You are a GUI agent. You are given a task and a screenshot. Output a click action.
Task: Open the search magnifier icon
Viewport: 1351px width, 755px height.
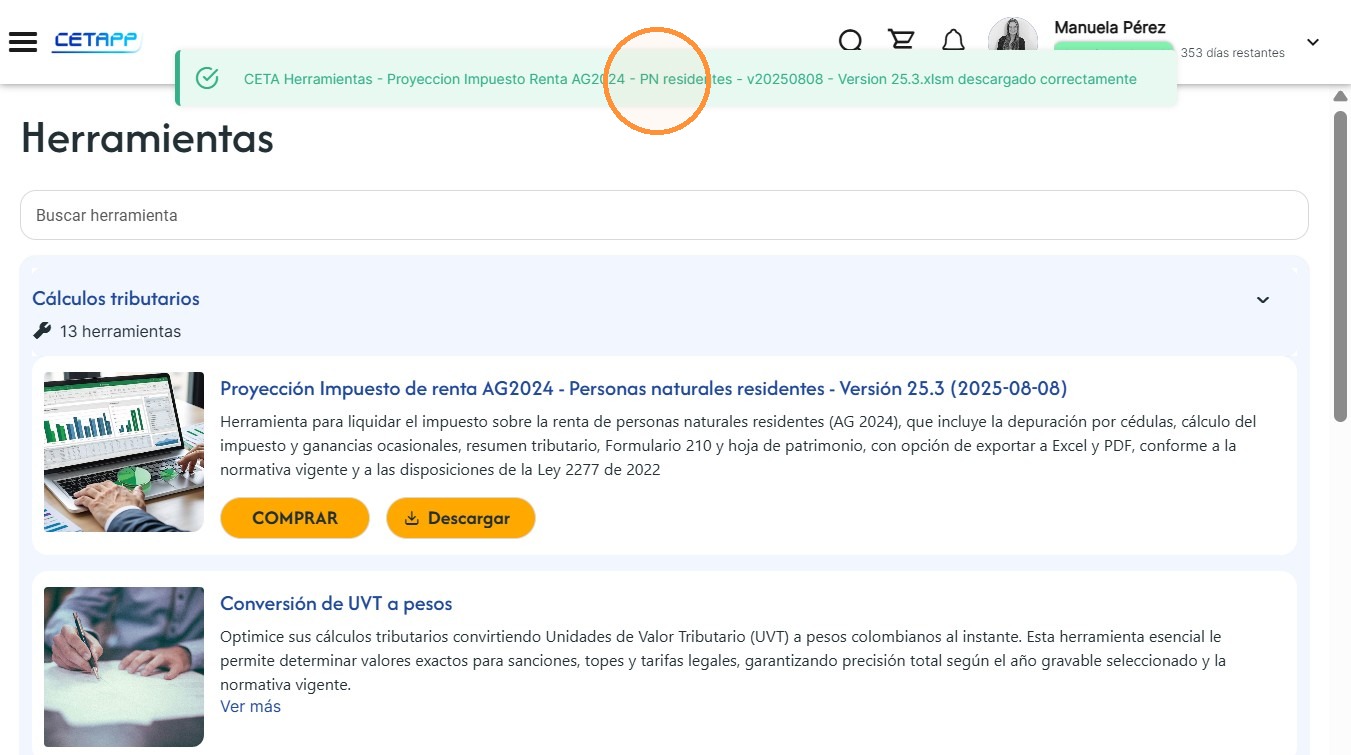[x=850, y=40]
